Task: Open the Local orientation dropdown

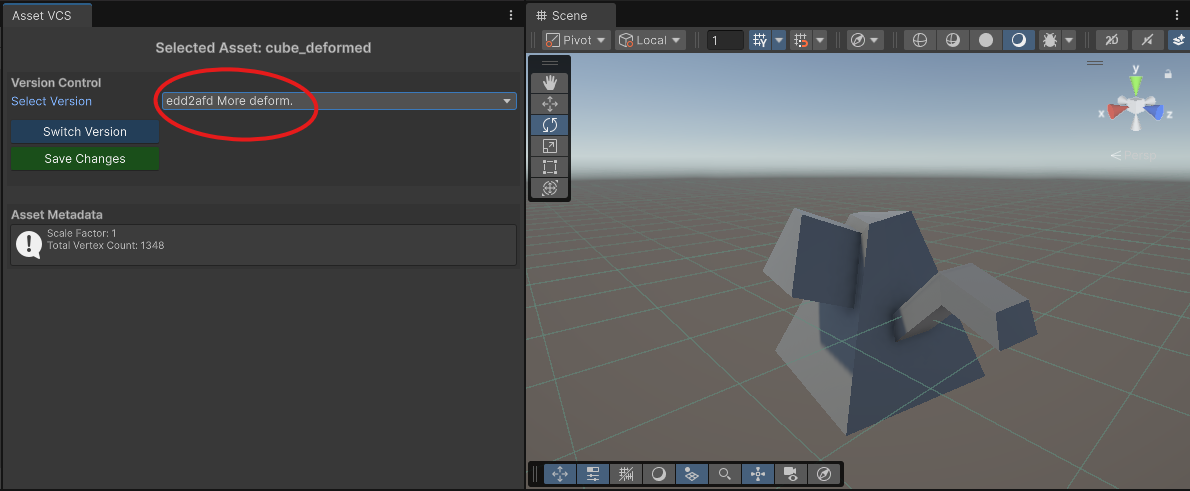Action: [650, 40]
